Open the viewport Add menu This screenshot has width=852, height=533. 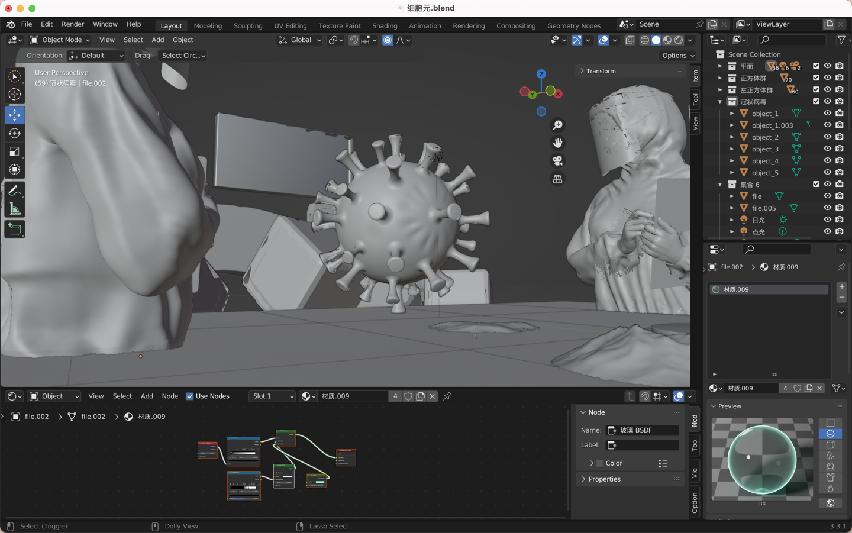(x=158, y=40)
